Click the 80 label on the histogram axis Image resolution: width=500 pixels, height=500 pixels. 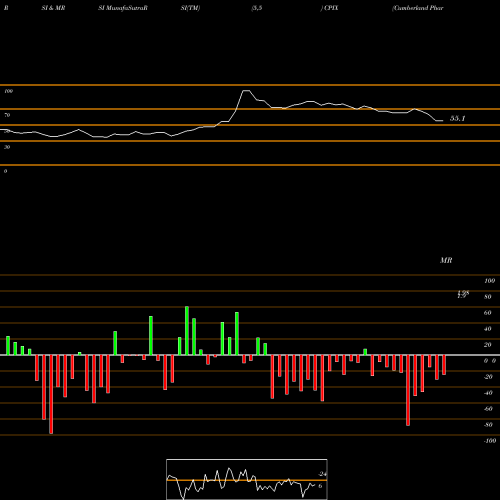pos(488,297)
